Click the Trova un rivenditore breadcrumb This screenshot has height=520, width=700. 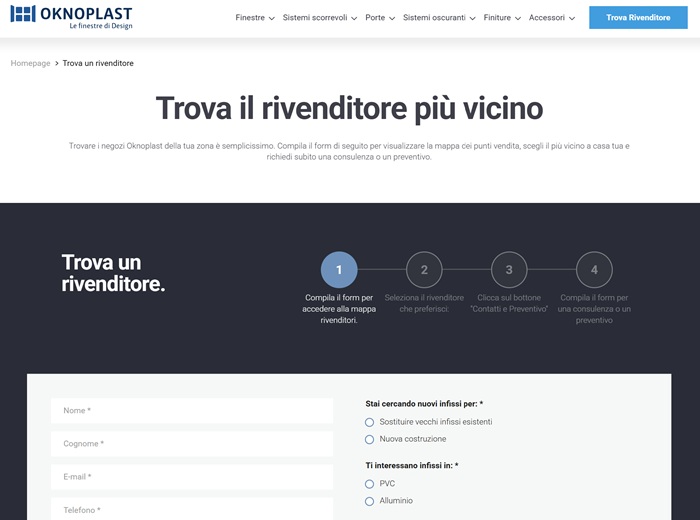click(x=98, y=63)
